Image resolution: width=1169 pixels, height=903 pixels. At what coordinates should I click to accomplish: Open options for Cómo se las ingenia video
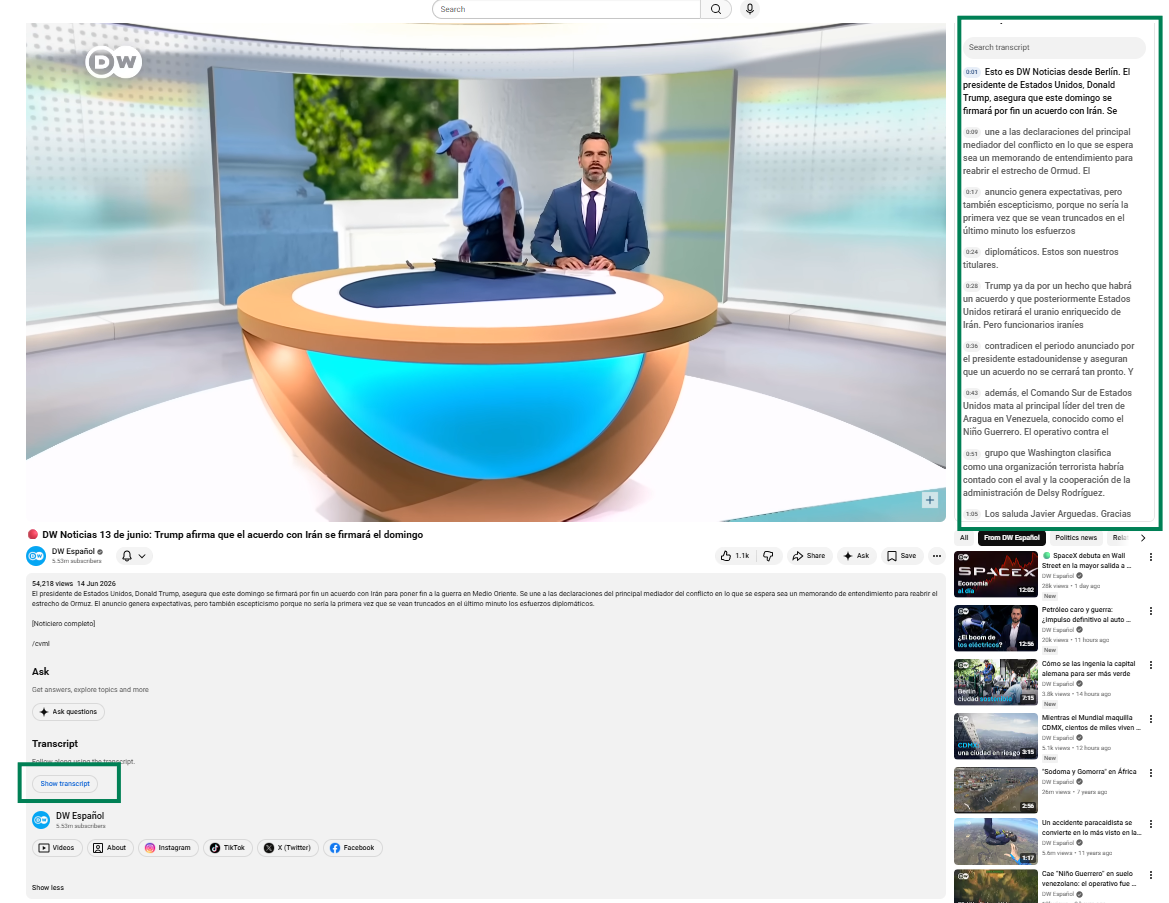[x=1151, y=665]
